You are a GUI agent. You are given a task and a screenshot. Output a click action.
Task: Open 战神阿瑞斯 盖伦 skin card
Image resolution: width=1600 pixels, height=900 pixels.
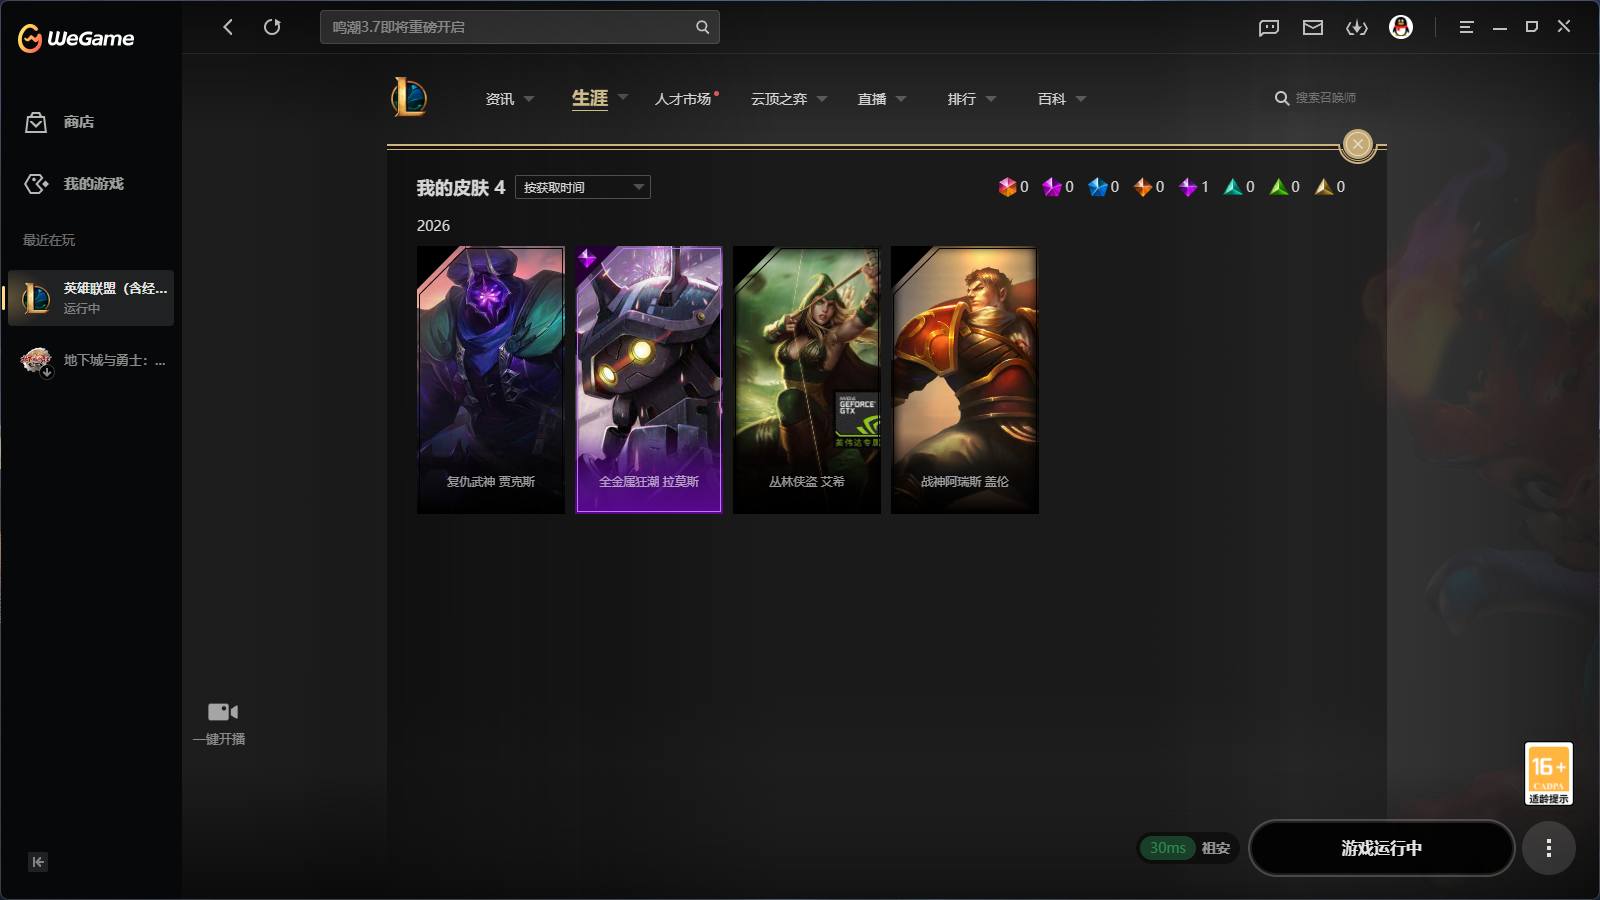click(965, 380)
